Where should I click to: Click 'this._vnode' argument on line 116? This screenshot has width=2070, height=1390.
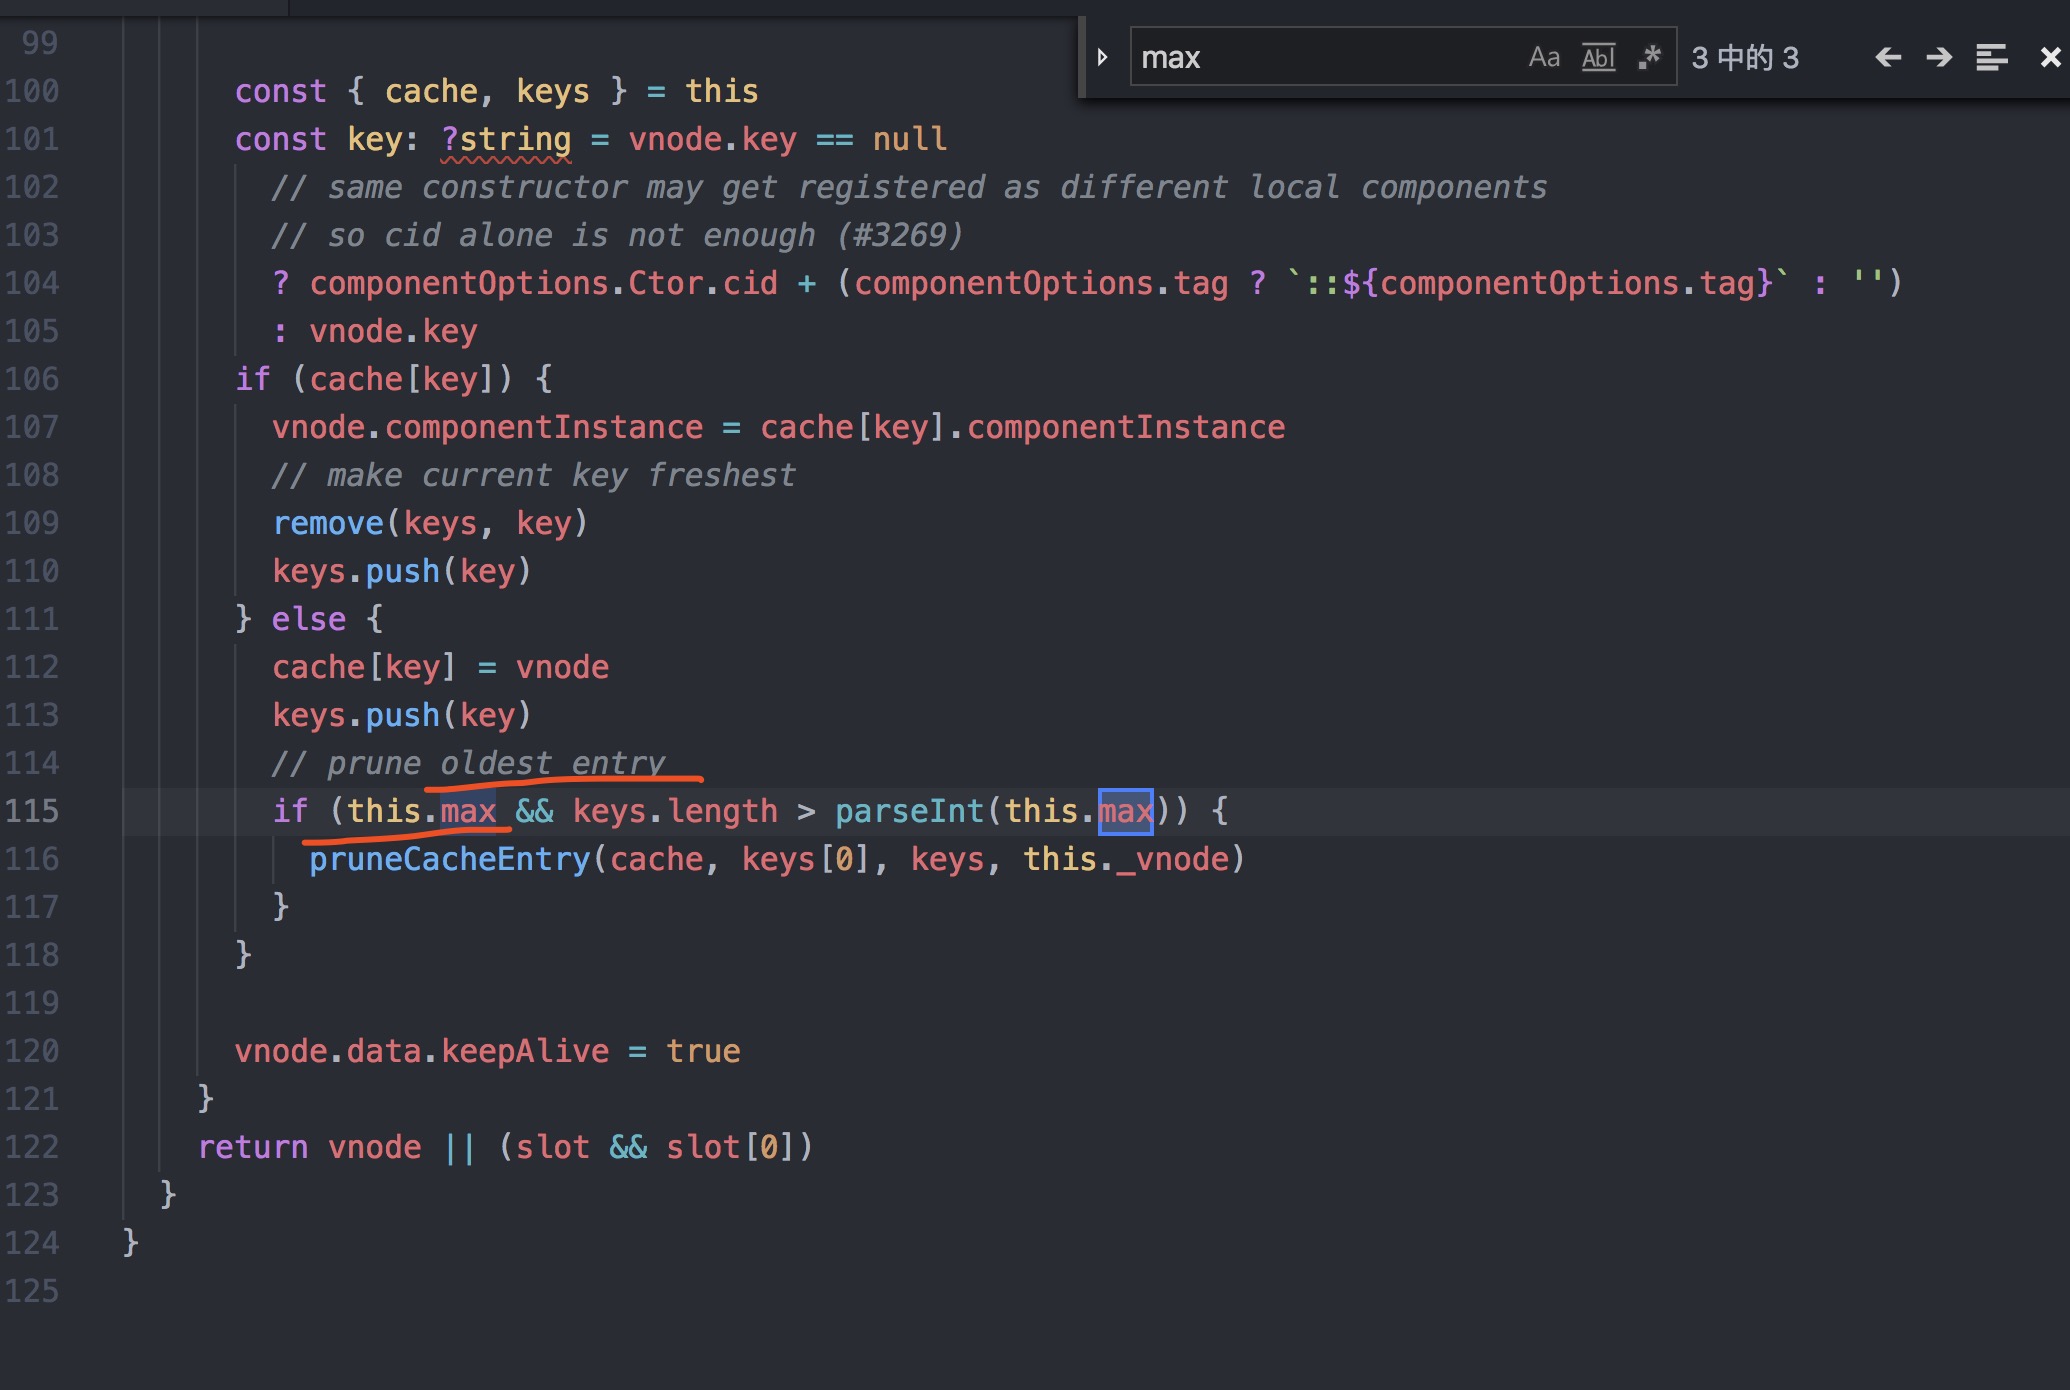click(1126, 859)
